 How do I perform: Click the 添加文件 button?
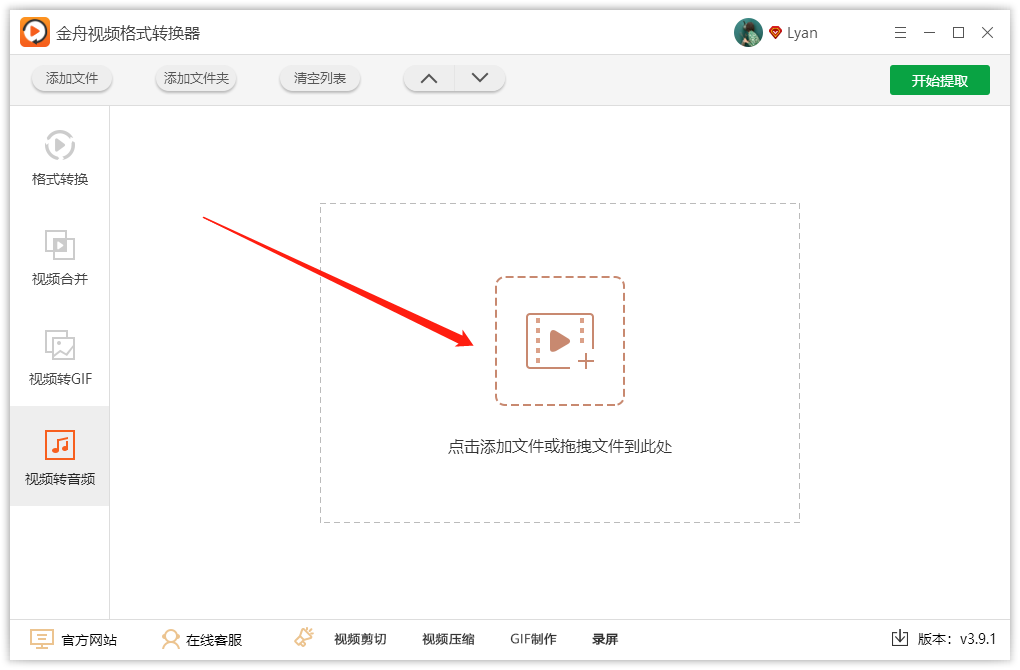72,79
